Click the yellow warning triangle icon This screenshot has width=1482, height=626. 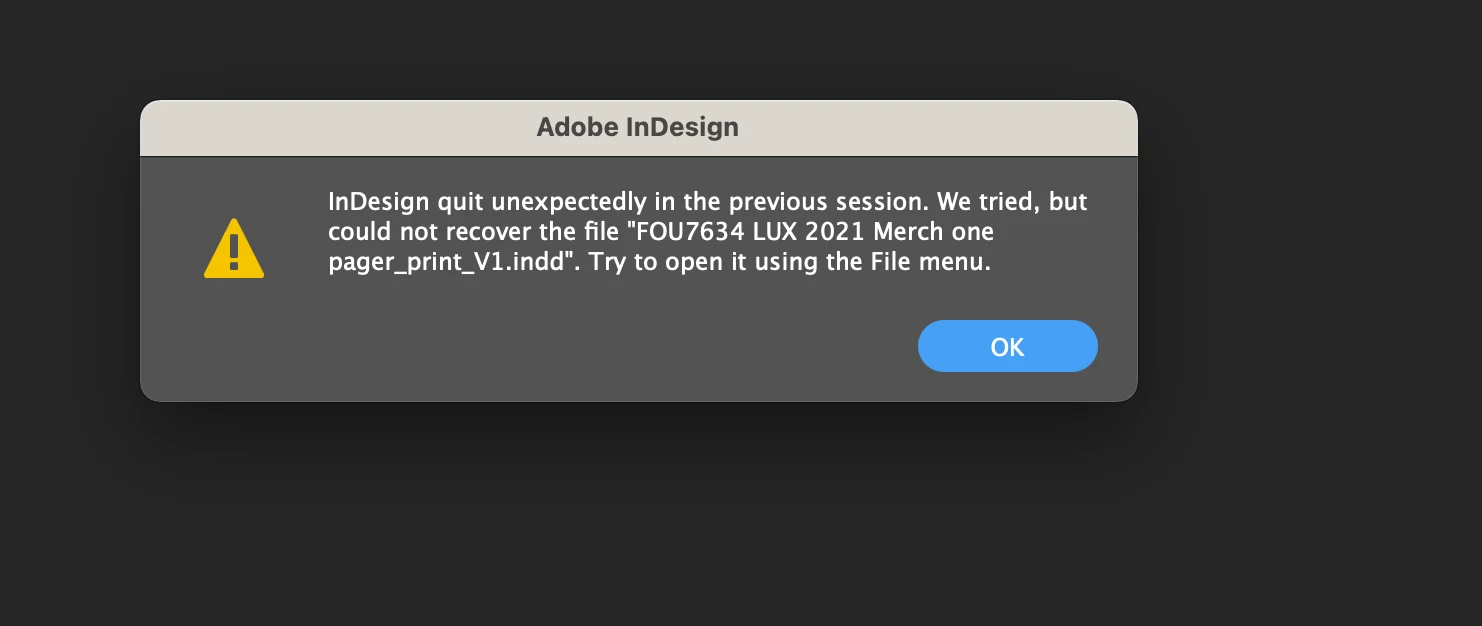tap(234, 249)
